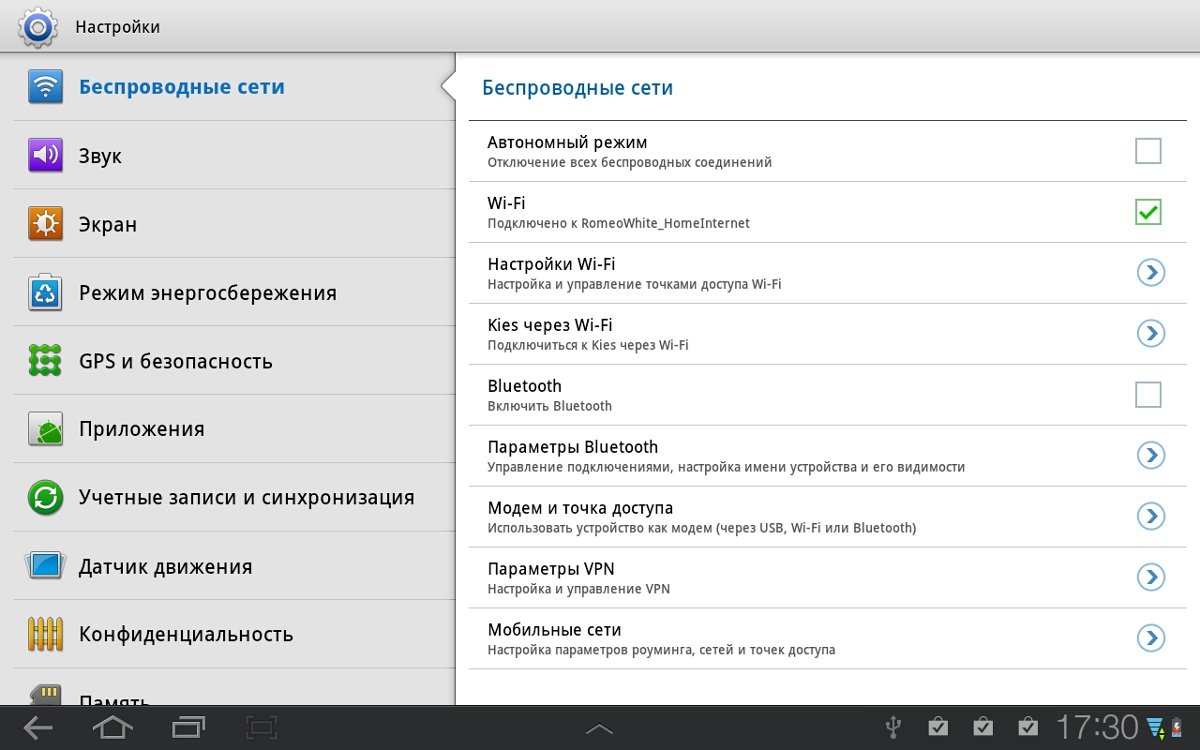Open the Параметры VPN arrow chevron

point(1151,577)
